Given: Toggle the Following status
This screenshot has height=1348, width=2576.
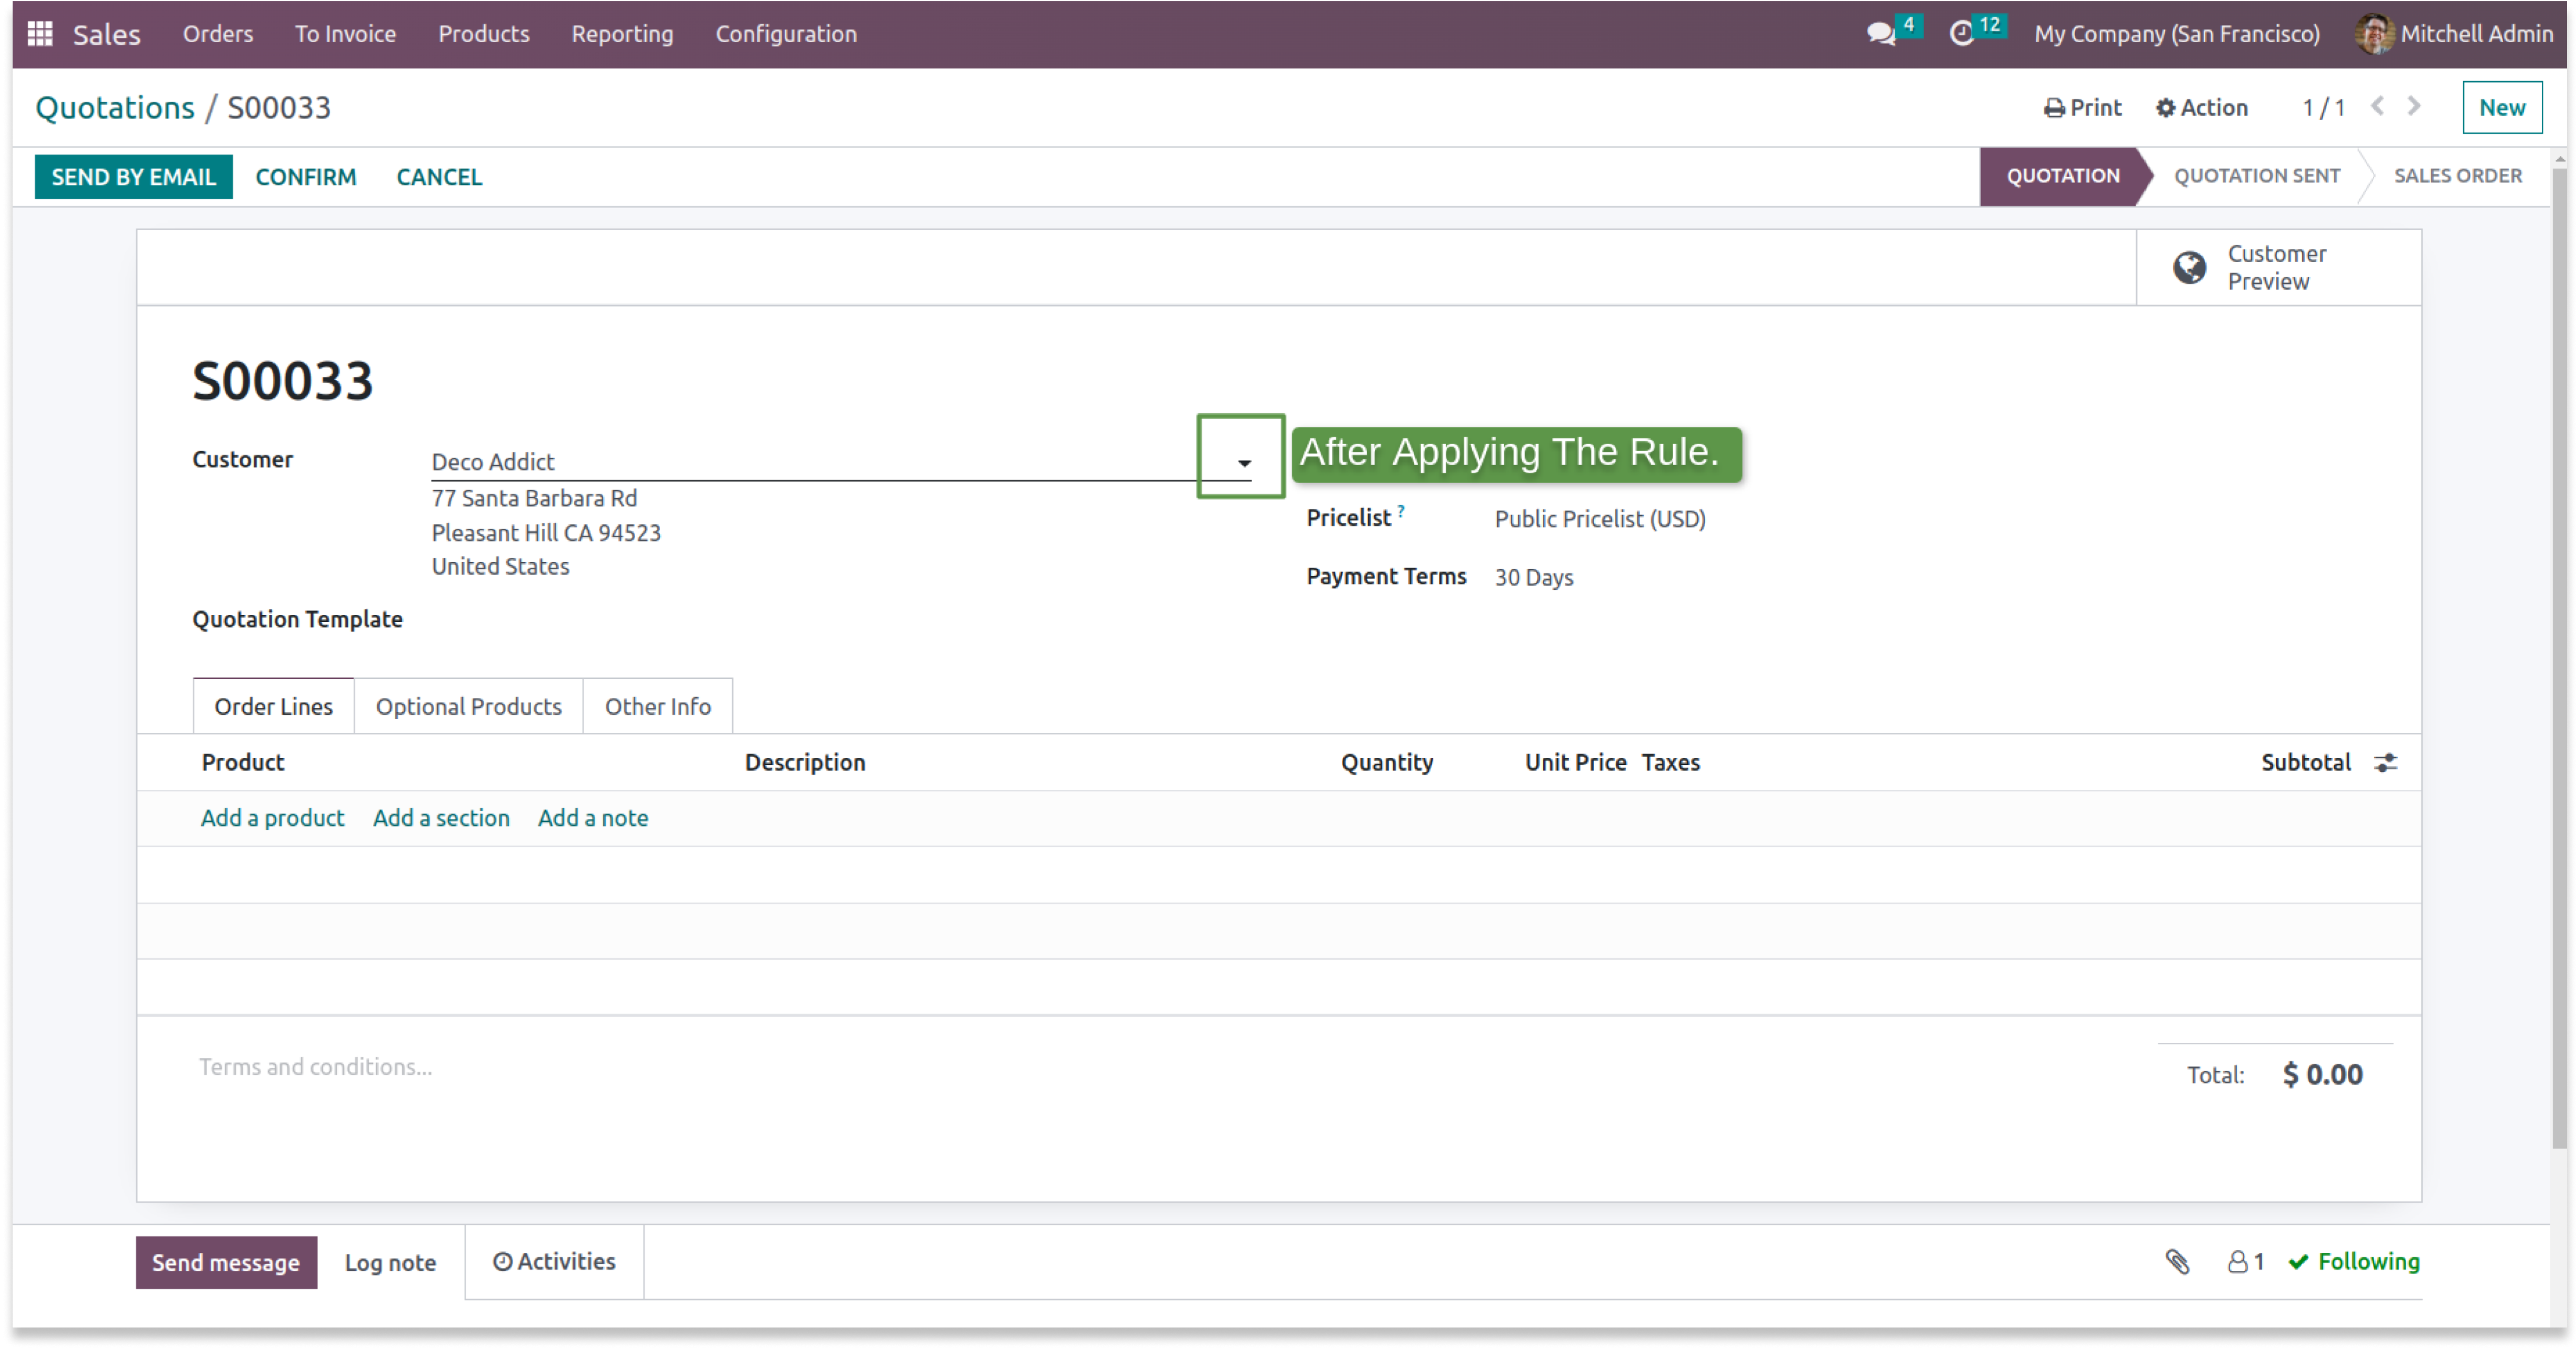Looking at the screenshot, I should click(x=2355, y=1262).
